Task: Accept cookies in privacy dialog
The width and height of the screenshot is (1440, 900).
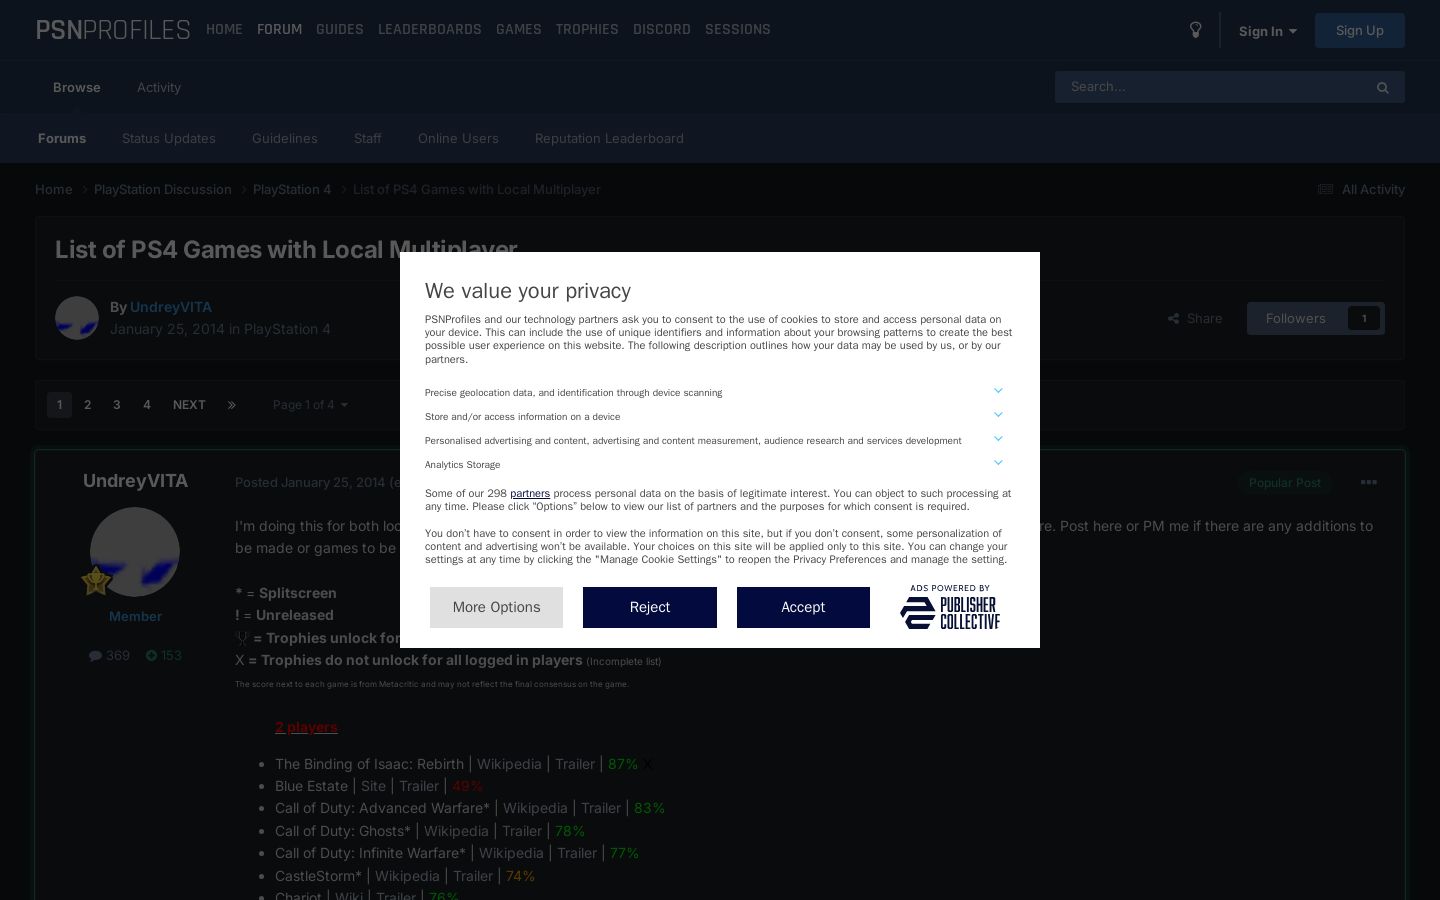Action: pyautogui.click(x=803, y=607)
